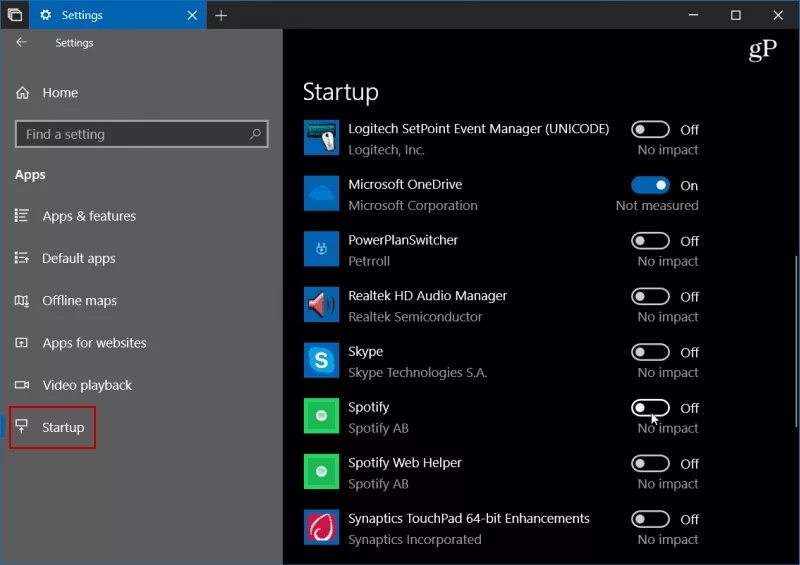Click the vertical scrollbar
Screen dimensions: 800x565
[x=796, y=341]
